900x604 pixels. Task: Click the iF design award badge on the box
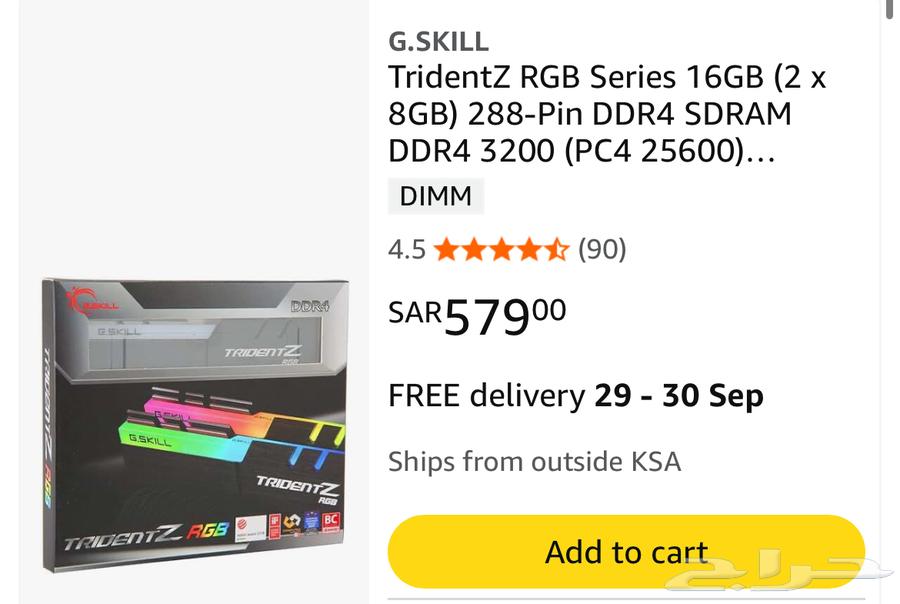(x=276, y=525)
